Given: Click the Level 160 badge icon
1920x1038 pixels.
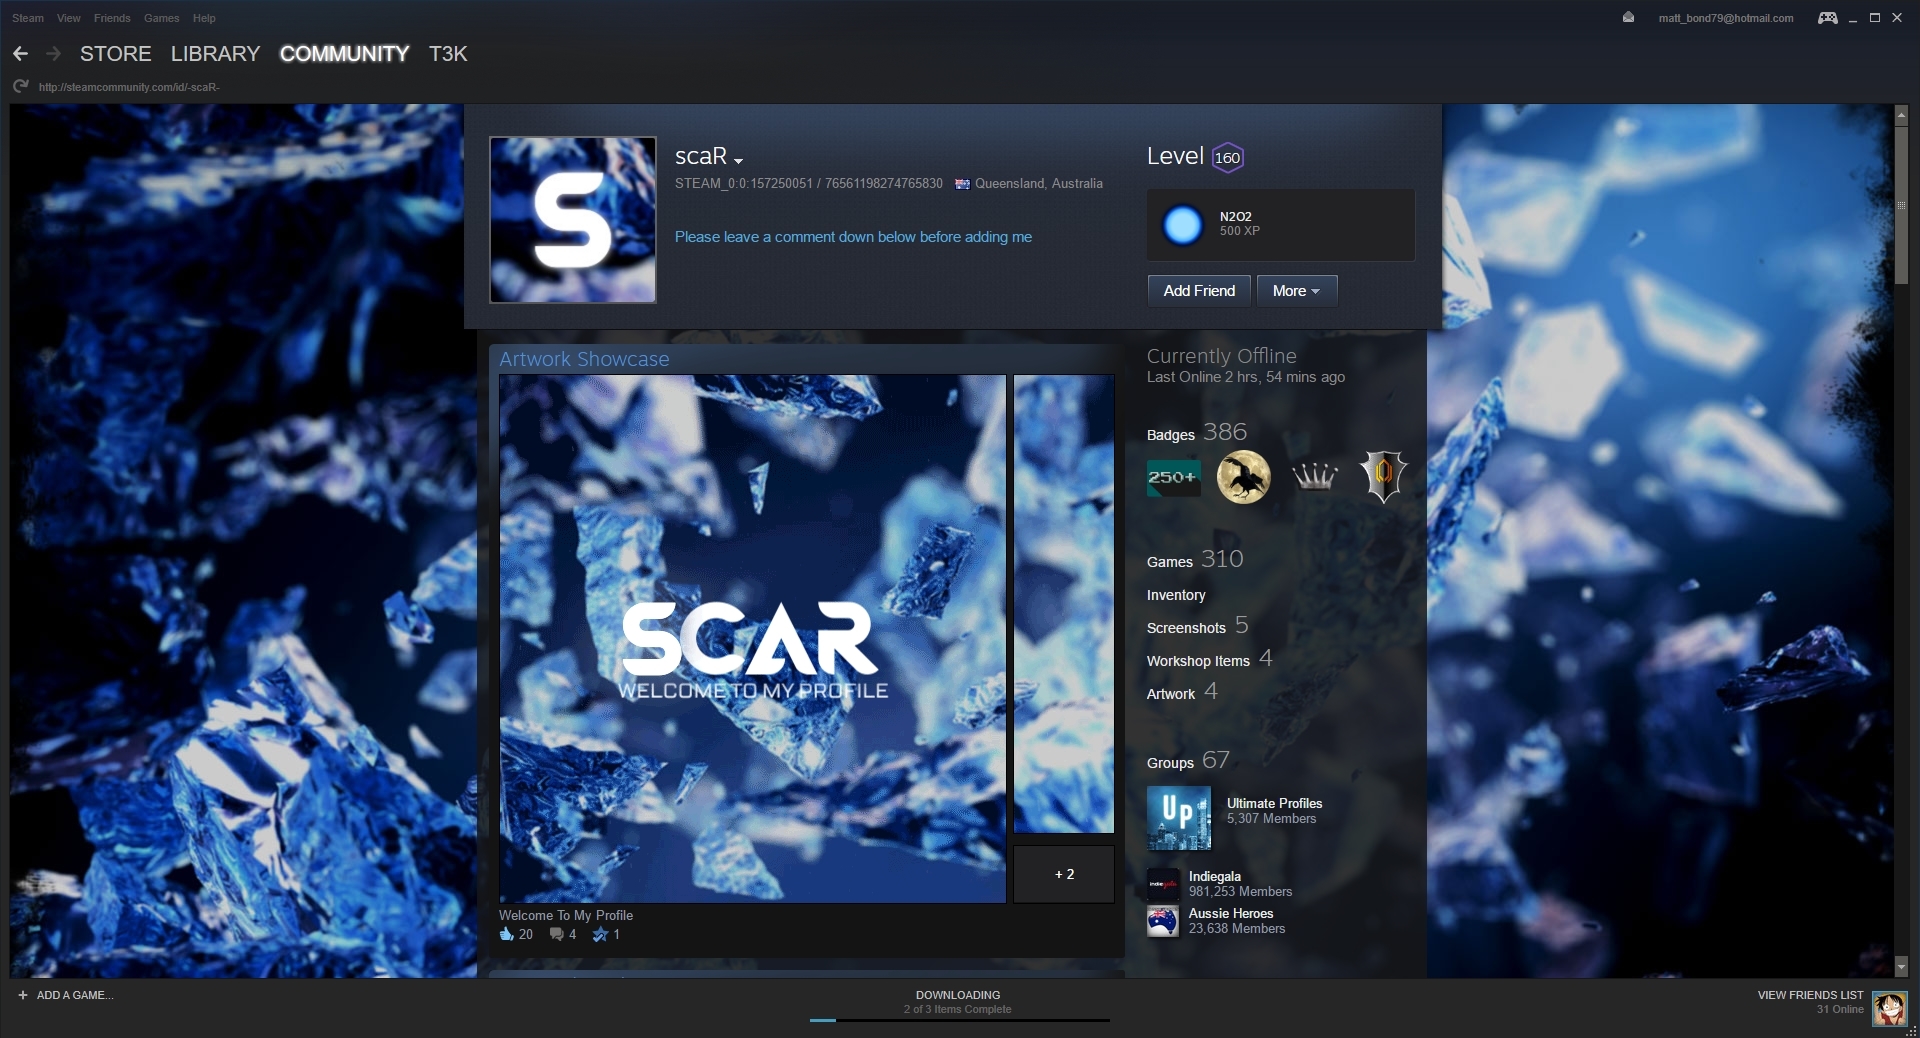Looking at the screenshot, I should point(1227,157).
